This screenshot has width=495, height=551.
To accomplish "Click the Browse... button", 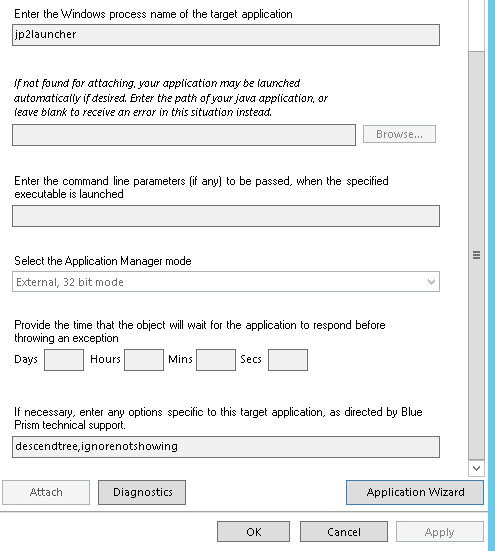I will tap(399, 134).
